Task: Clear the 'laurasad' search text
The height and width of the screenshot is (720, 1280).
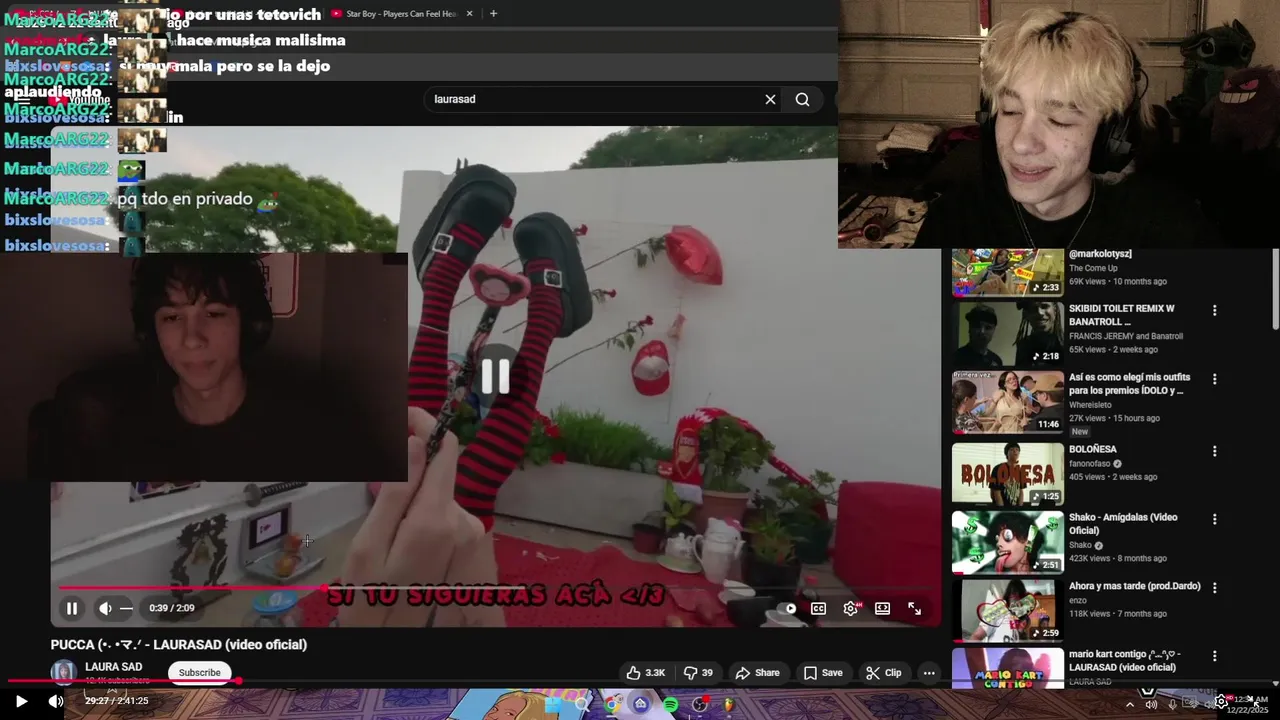Action: pos(770,99)
